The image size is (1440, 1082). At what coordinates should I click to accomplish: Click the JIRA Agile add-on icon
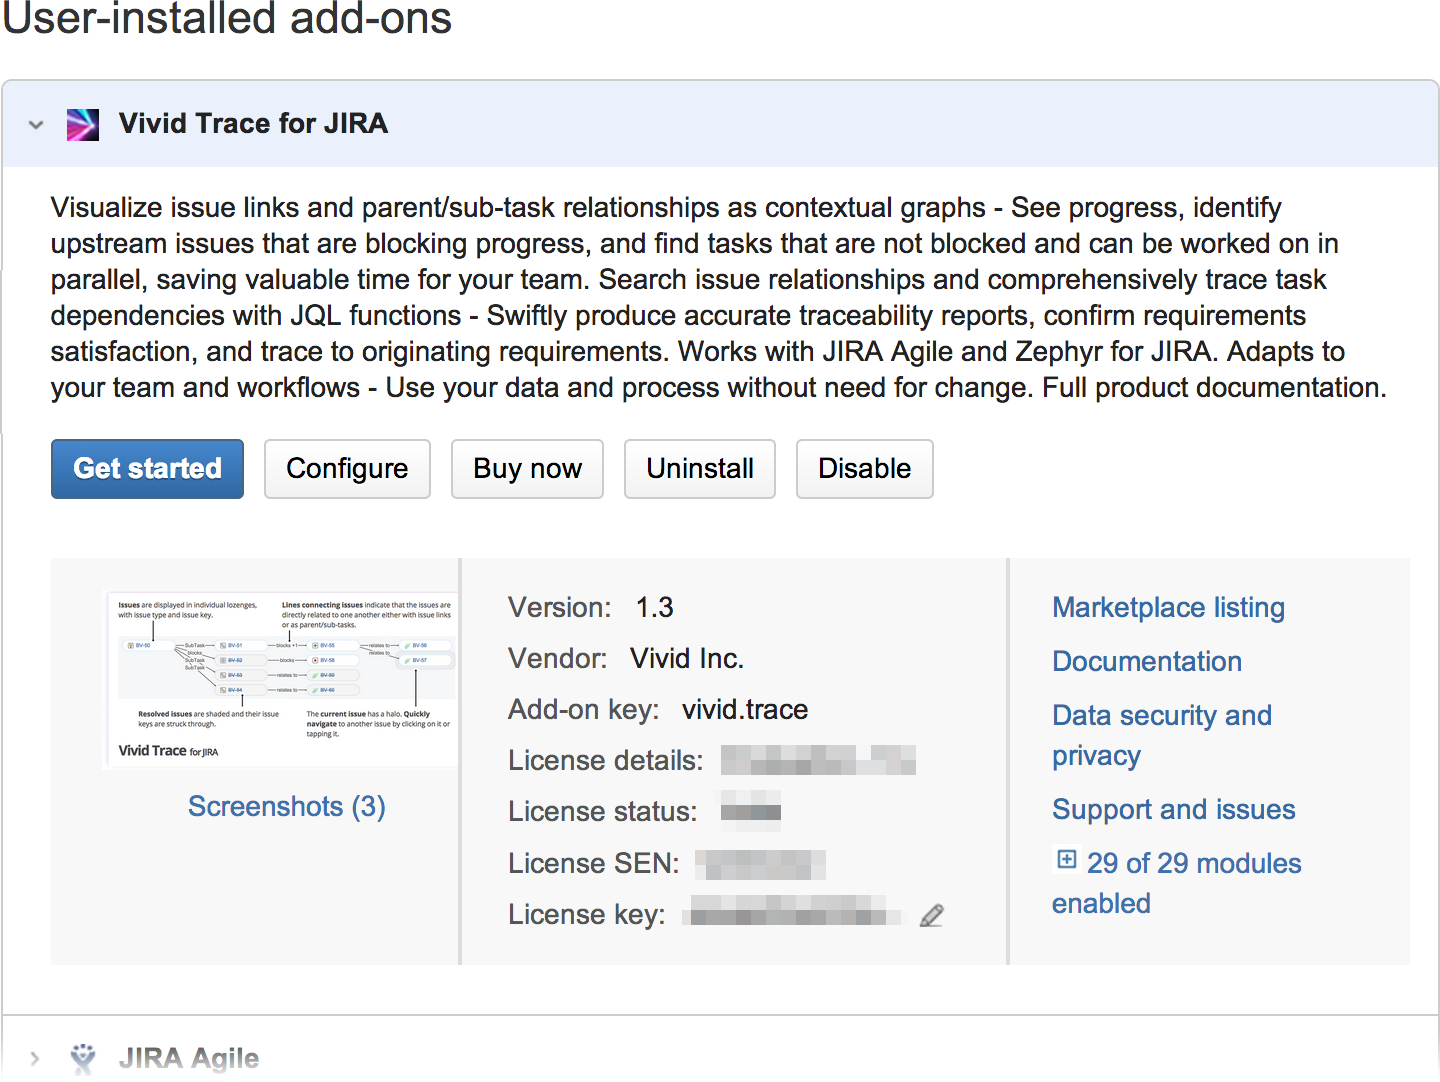click(x=83, y=1058)
